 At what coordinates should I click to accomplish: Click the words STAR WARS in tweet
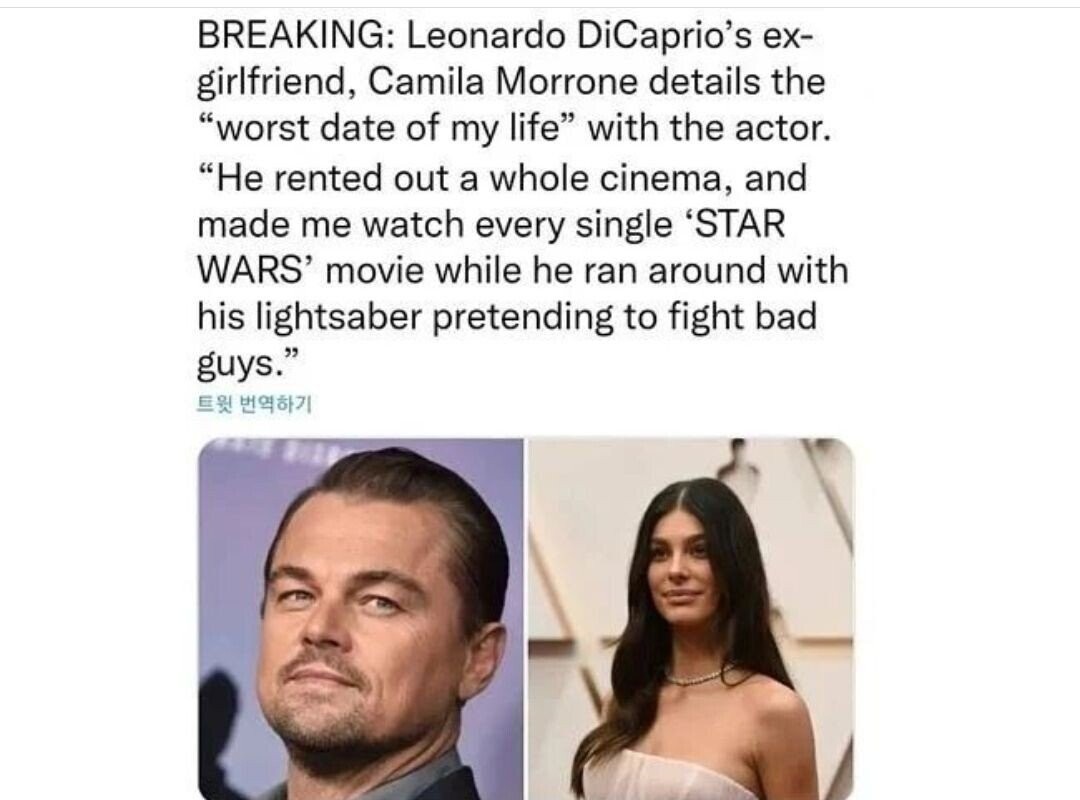(492, 247)
